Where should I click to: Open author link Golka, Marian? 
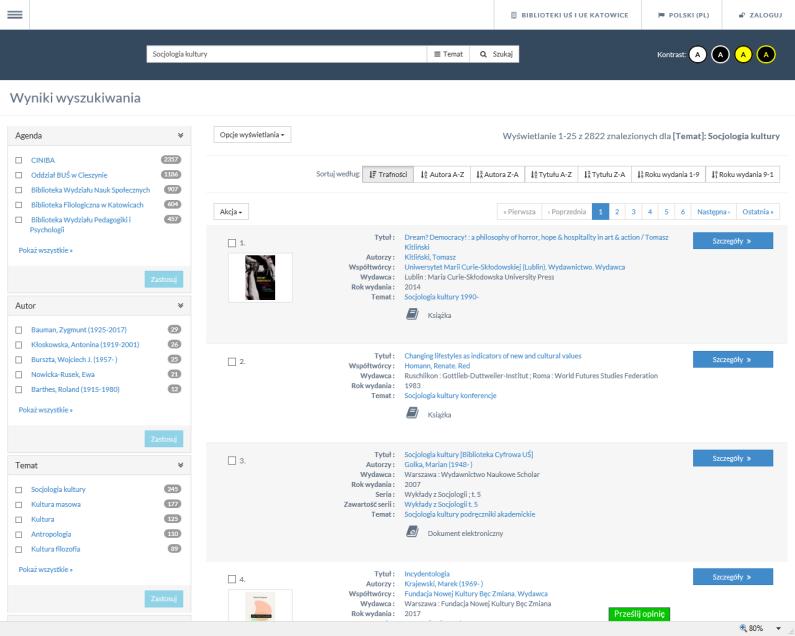438,465
